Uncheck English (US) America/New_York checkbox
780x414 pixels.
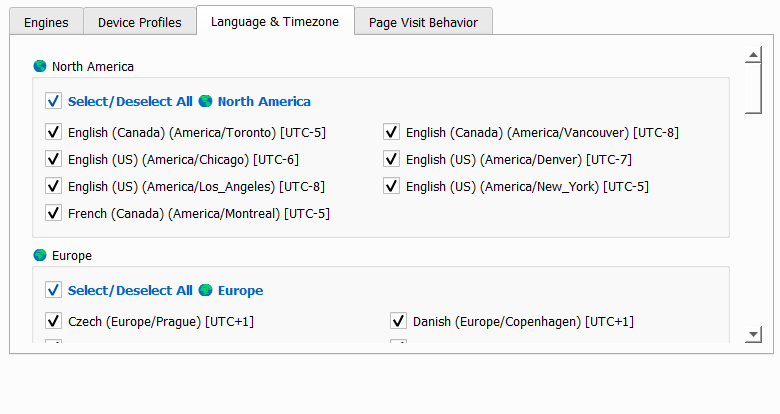(392, 186)
